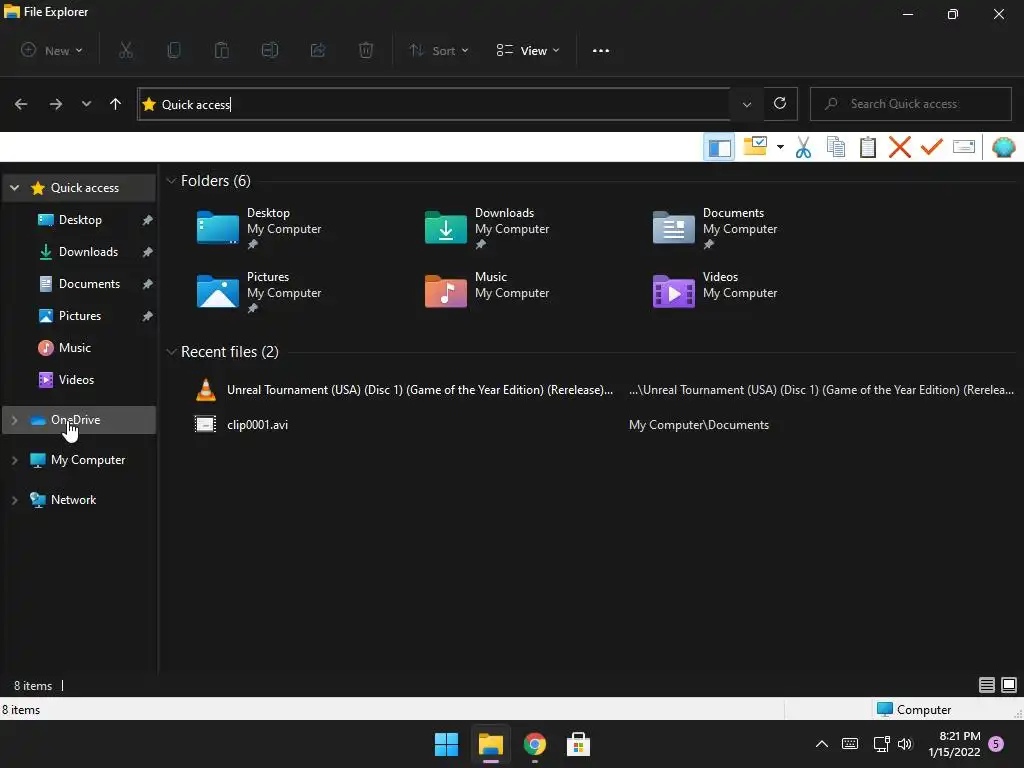Image resolution: width=1024 pixels, height=768 pixels.
Task: Expand the OneDrive tree node
Action: [14, 420]
